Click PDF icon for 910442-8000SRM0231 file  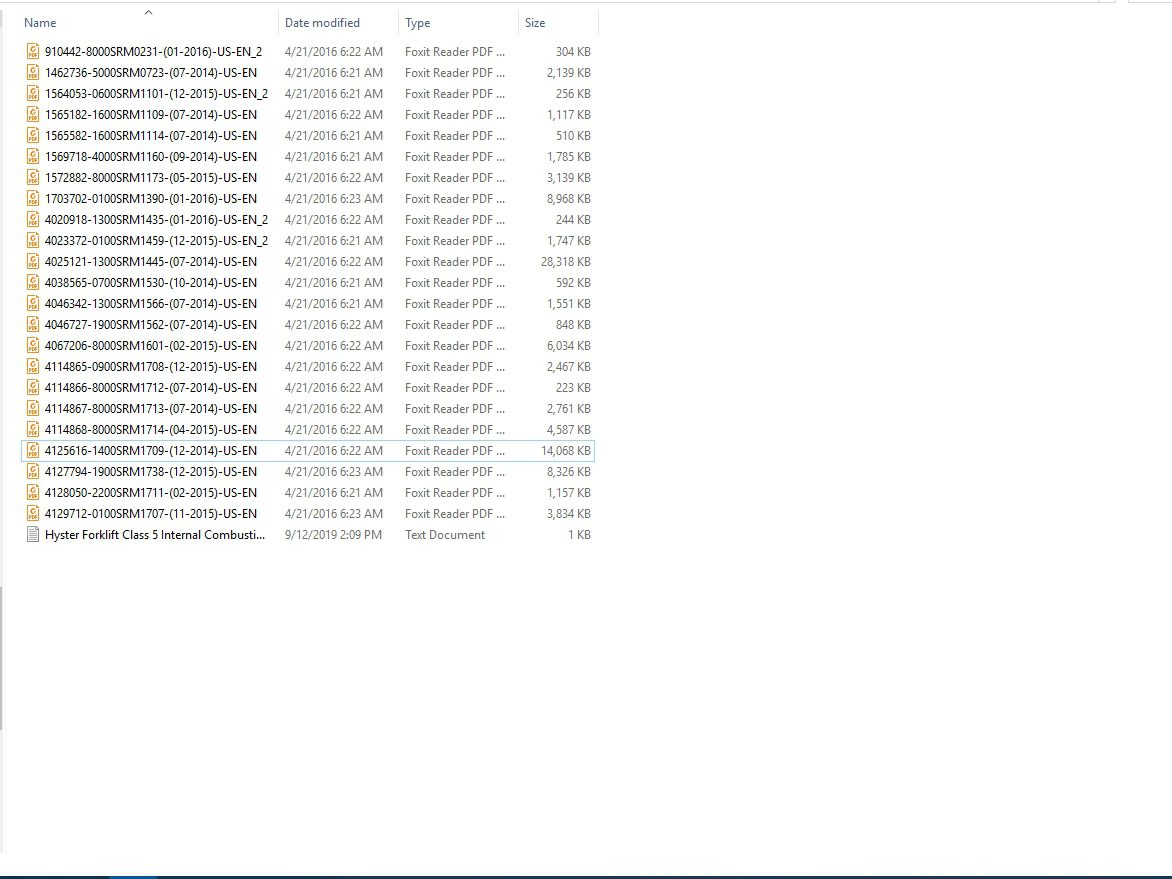[x=33, y=52]
